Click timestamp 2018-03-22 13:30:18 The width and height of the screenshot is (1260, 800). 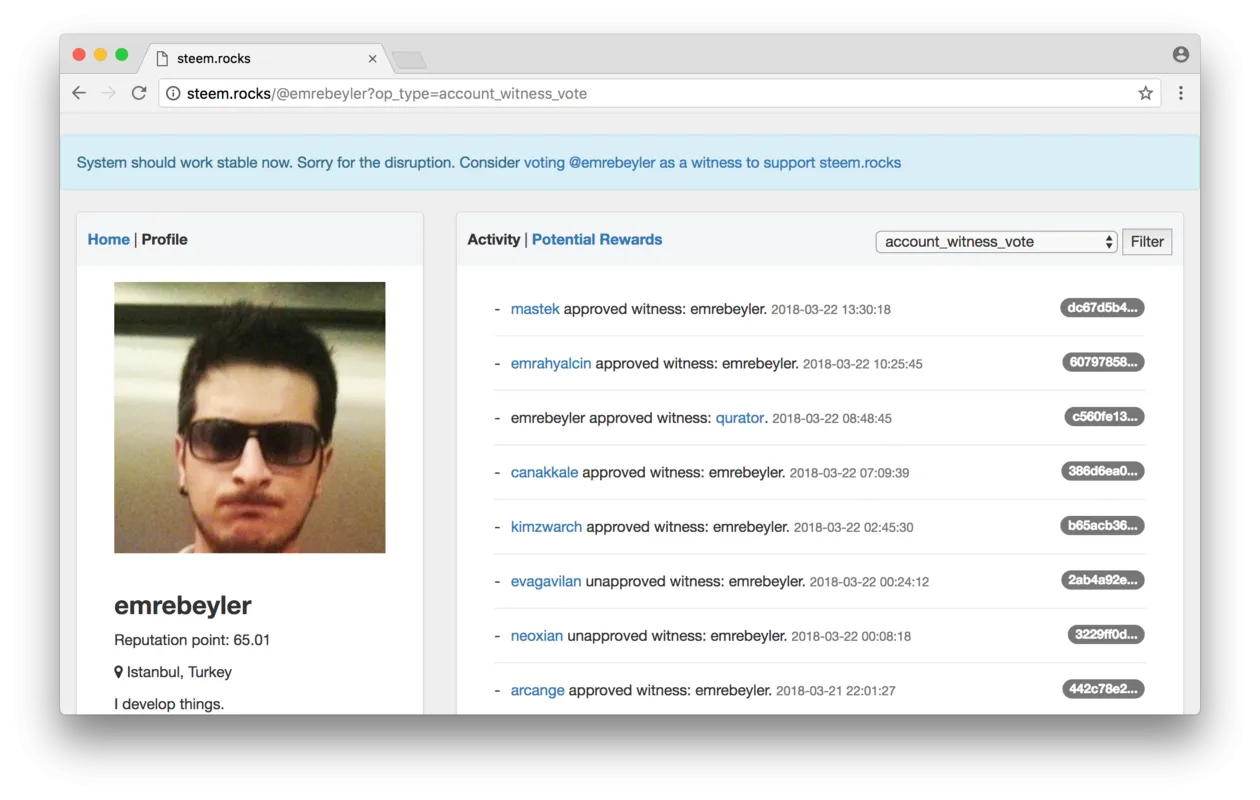pos(831,310)
